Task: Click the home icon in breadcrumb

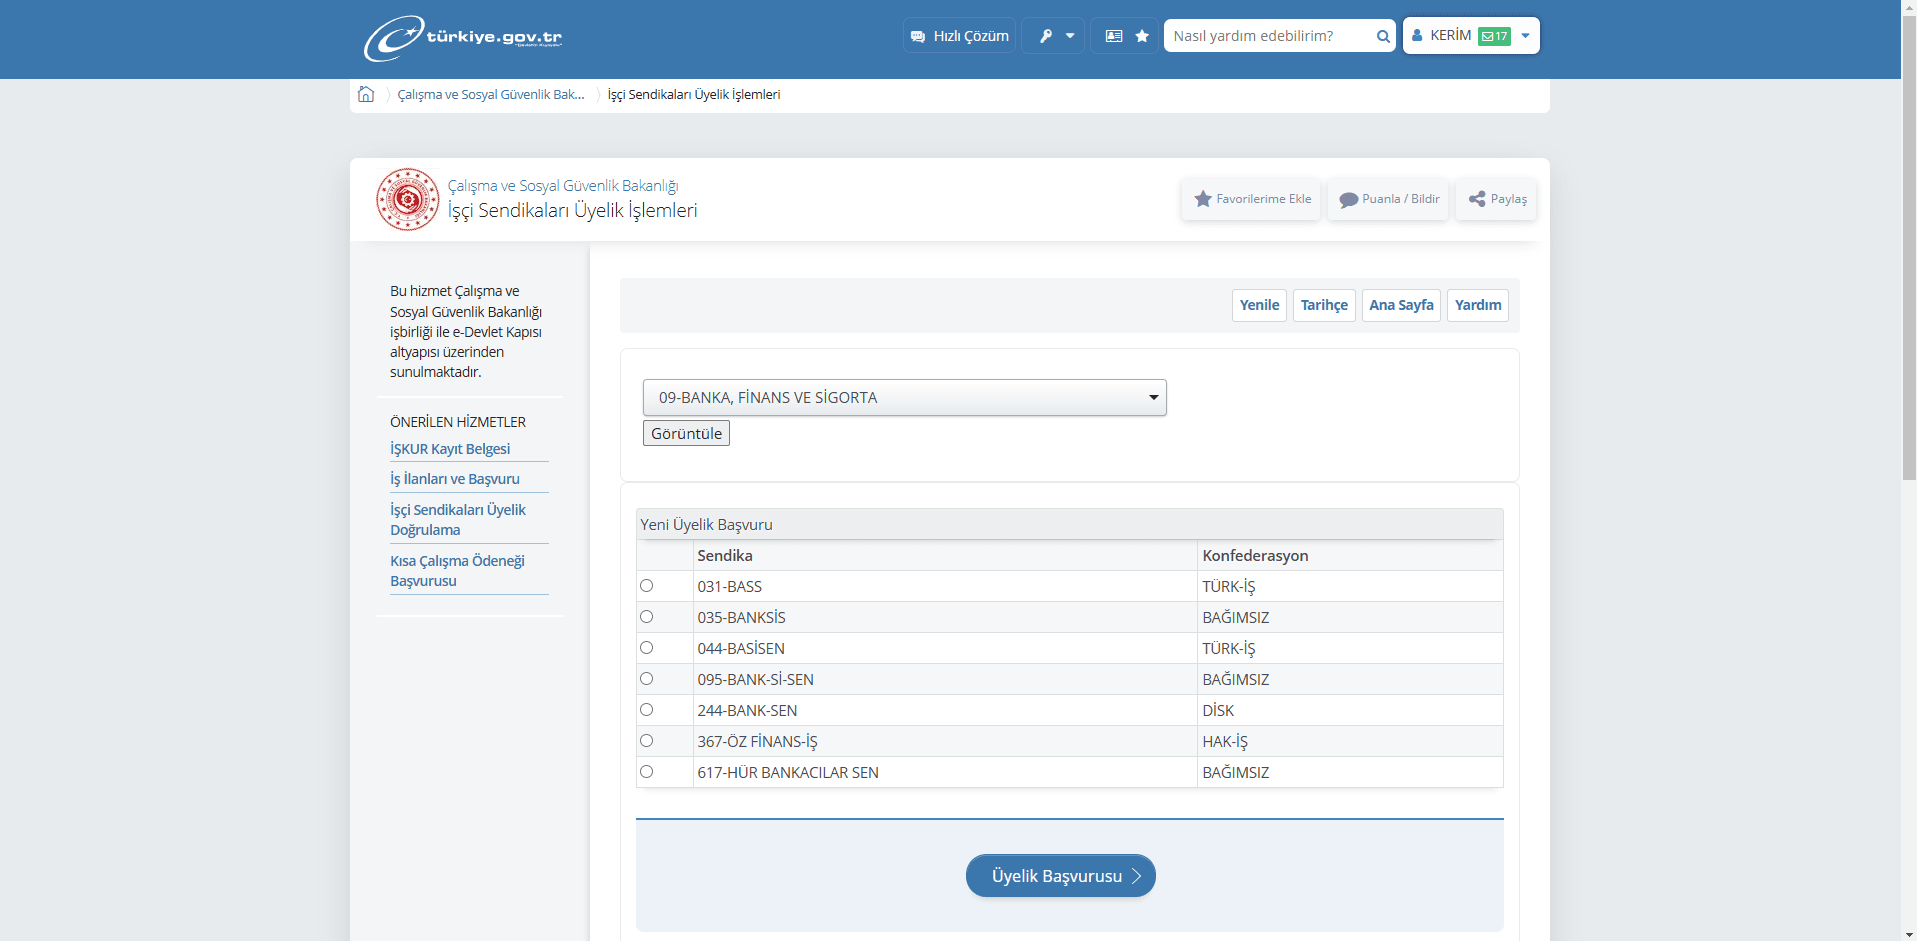Action: coord(366,94)
